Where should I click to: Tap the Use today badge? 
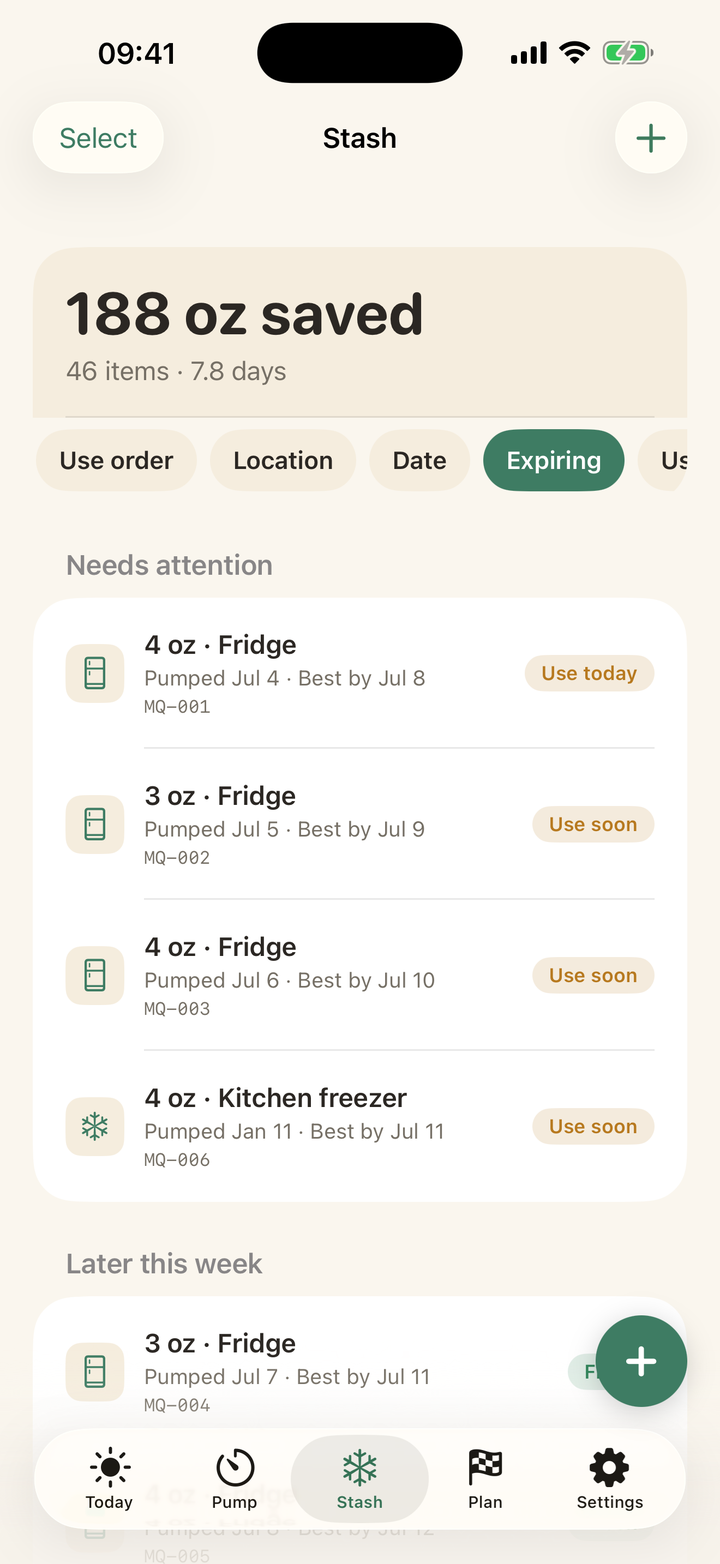pos(589,673)
